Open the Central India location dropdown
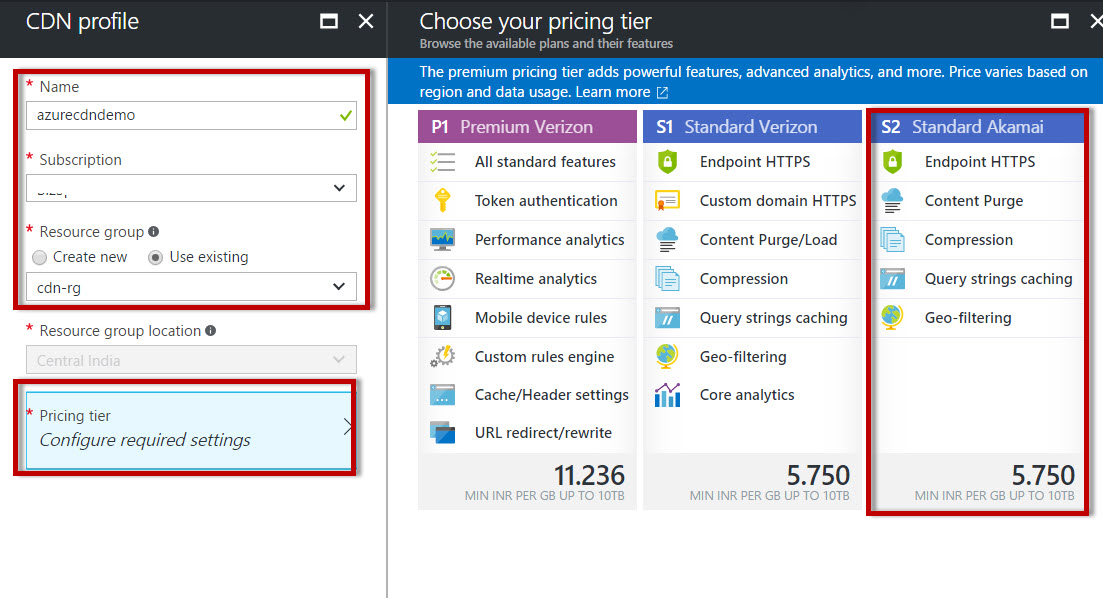Screen dimensions: 1103x598 [x=191, y=360]
